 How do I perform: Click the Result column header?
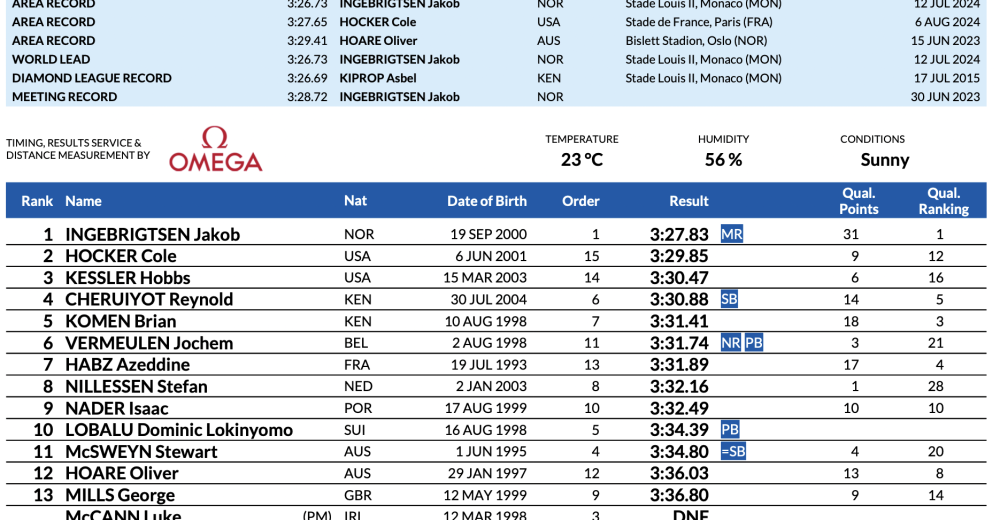tap(689, 201)
